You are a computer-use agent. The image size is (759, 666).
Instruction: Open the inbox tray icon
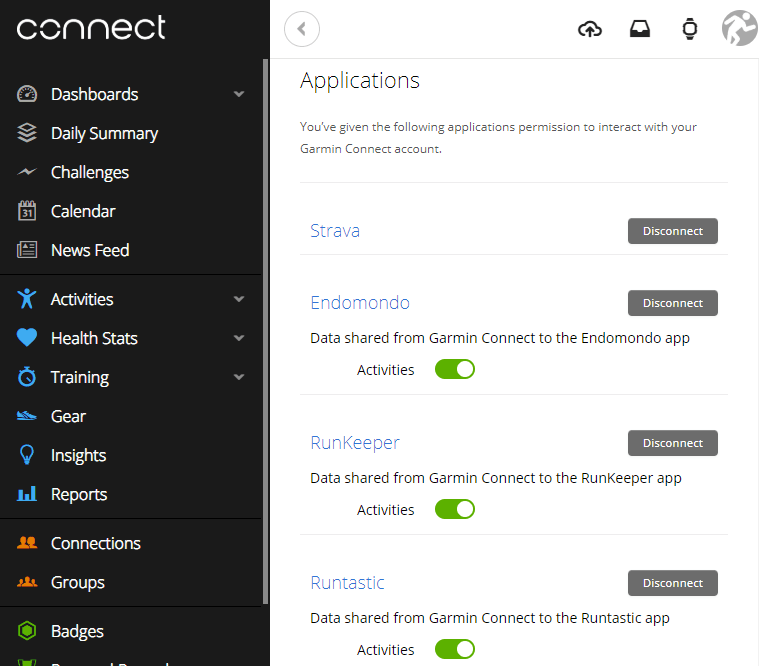(640, 29)
